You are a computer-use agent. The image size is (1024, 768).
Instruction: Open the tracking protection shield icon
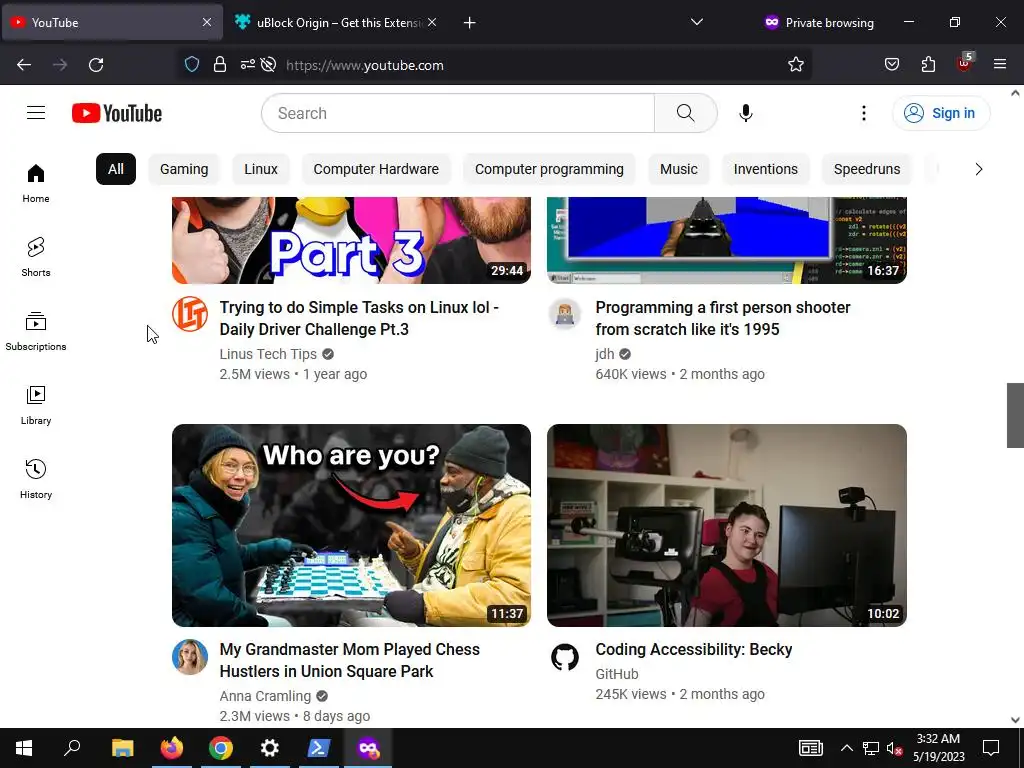(191, 65)
